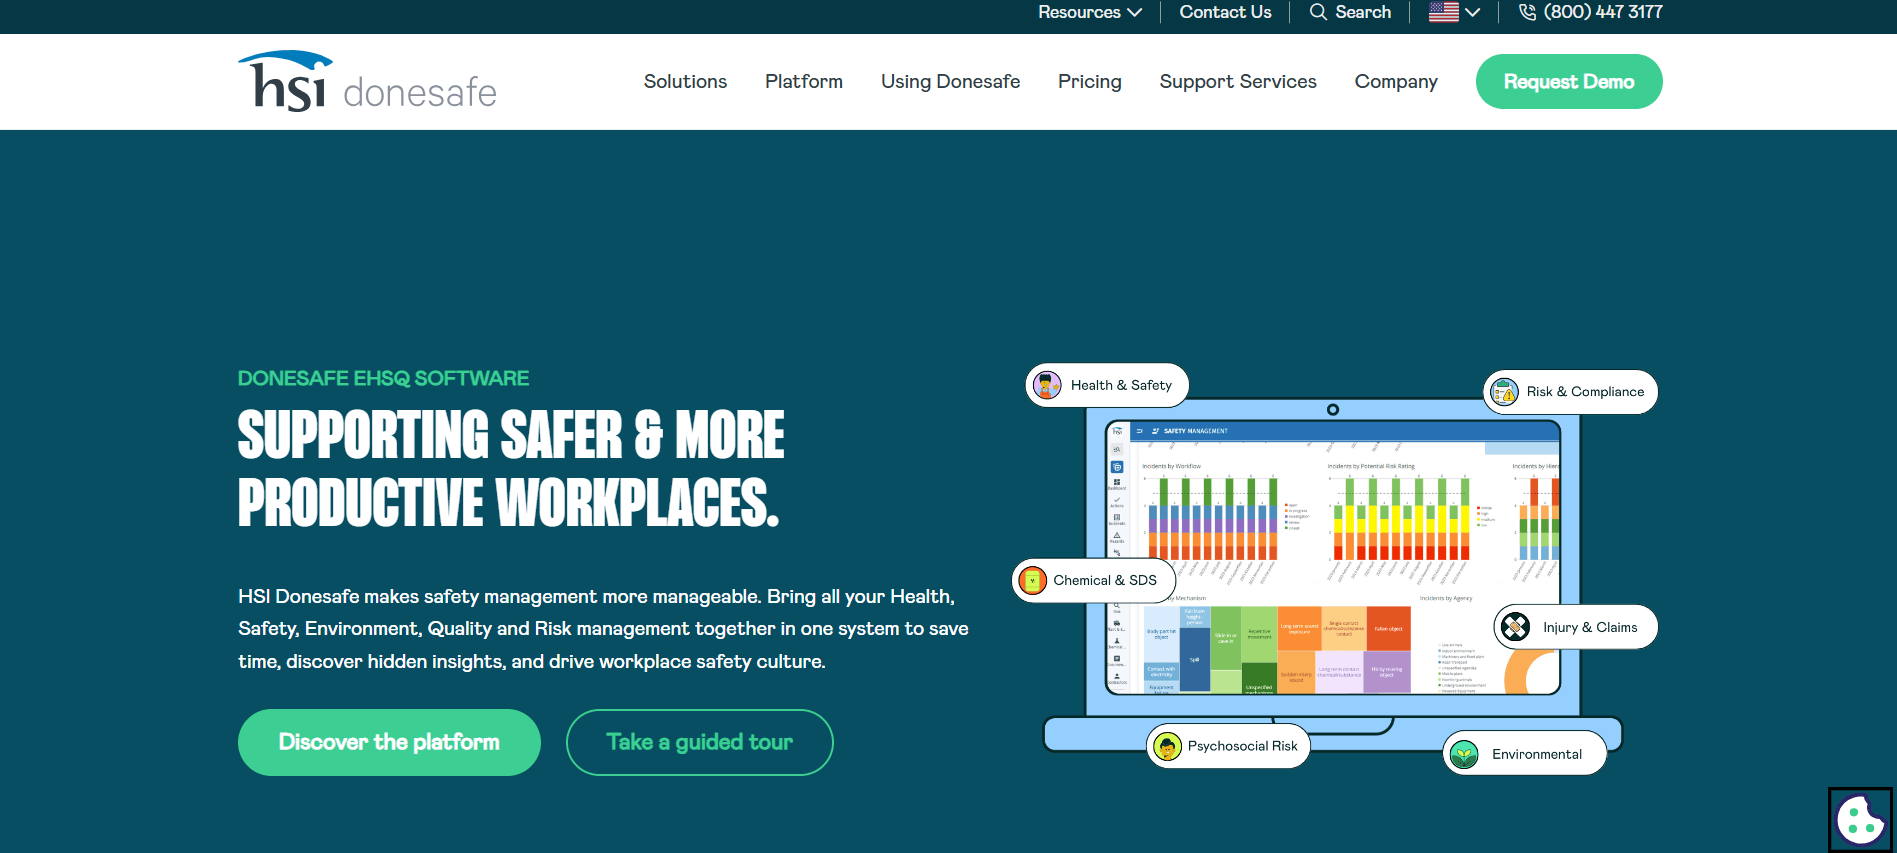Click the dashboard screenshot in laptop illustration

tap(1333, 558)
